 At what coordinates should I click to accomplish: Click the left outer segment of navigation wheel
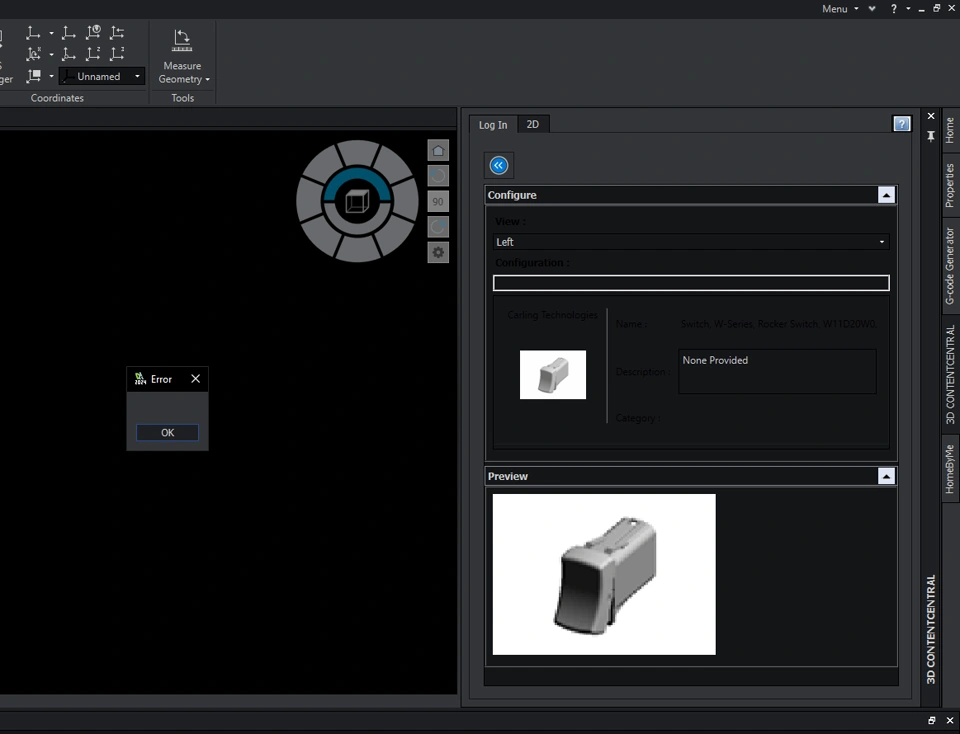[x=309, y=201]
